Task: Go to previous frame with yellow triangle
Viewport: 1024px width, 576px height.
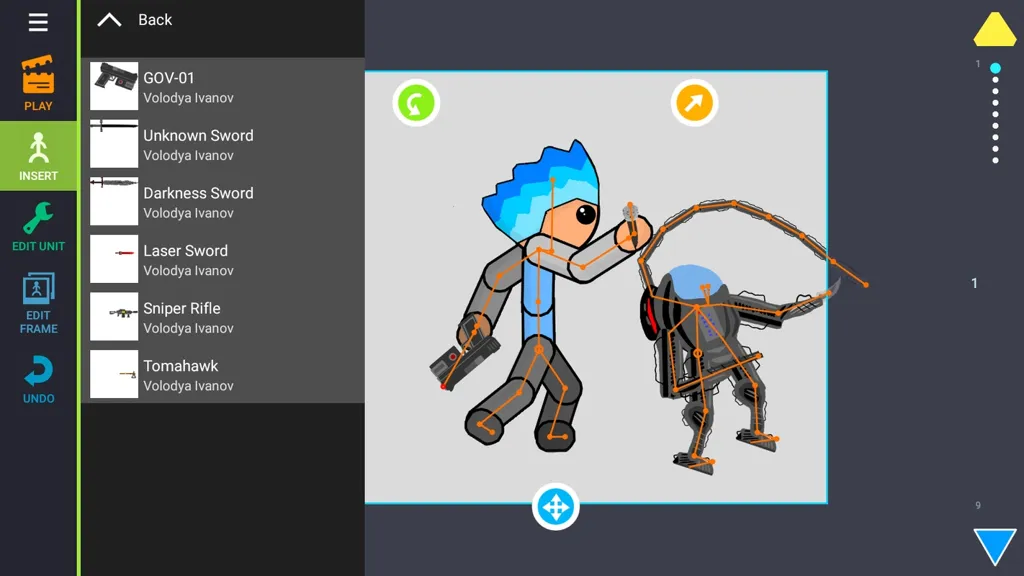Action: [994, 30]
